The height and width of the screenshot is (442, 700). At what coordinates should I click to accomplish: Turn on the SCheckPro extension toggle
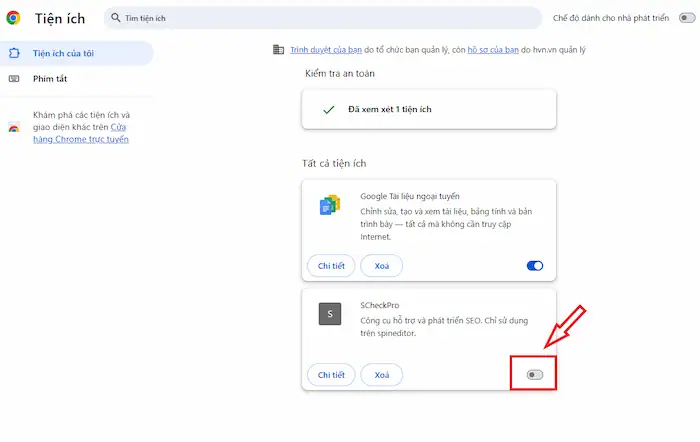[534, 374]
